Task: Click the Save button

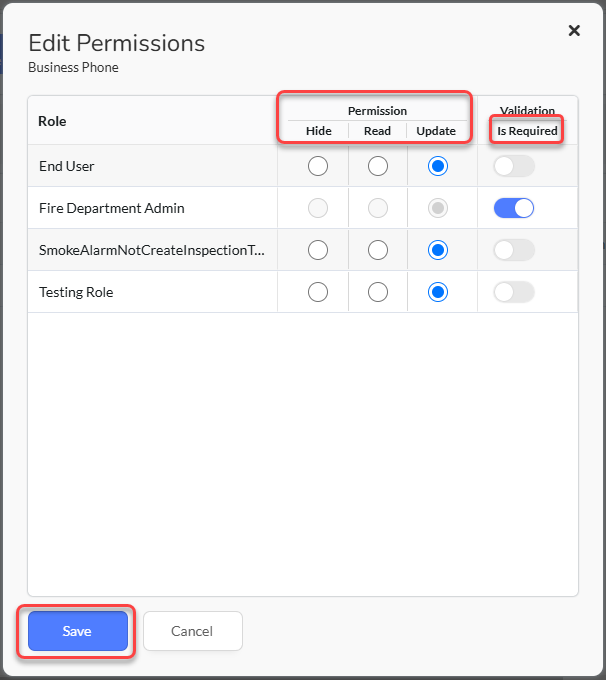Action: (x=78, y=631)
